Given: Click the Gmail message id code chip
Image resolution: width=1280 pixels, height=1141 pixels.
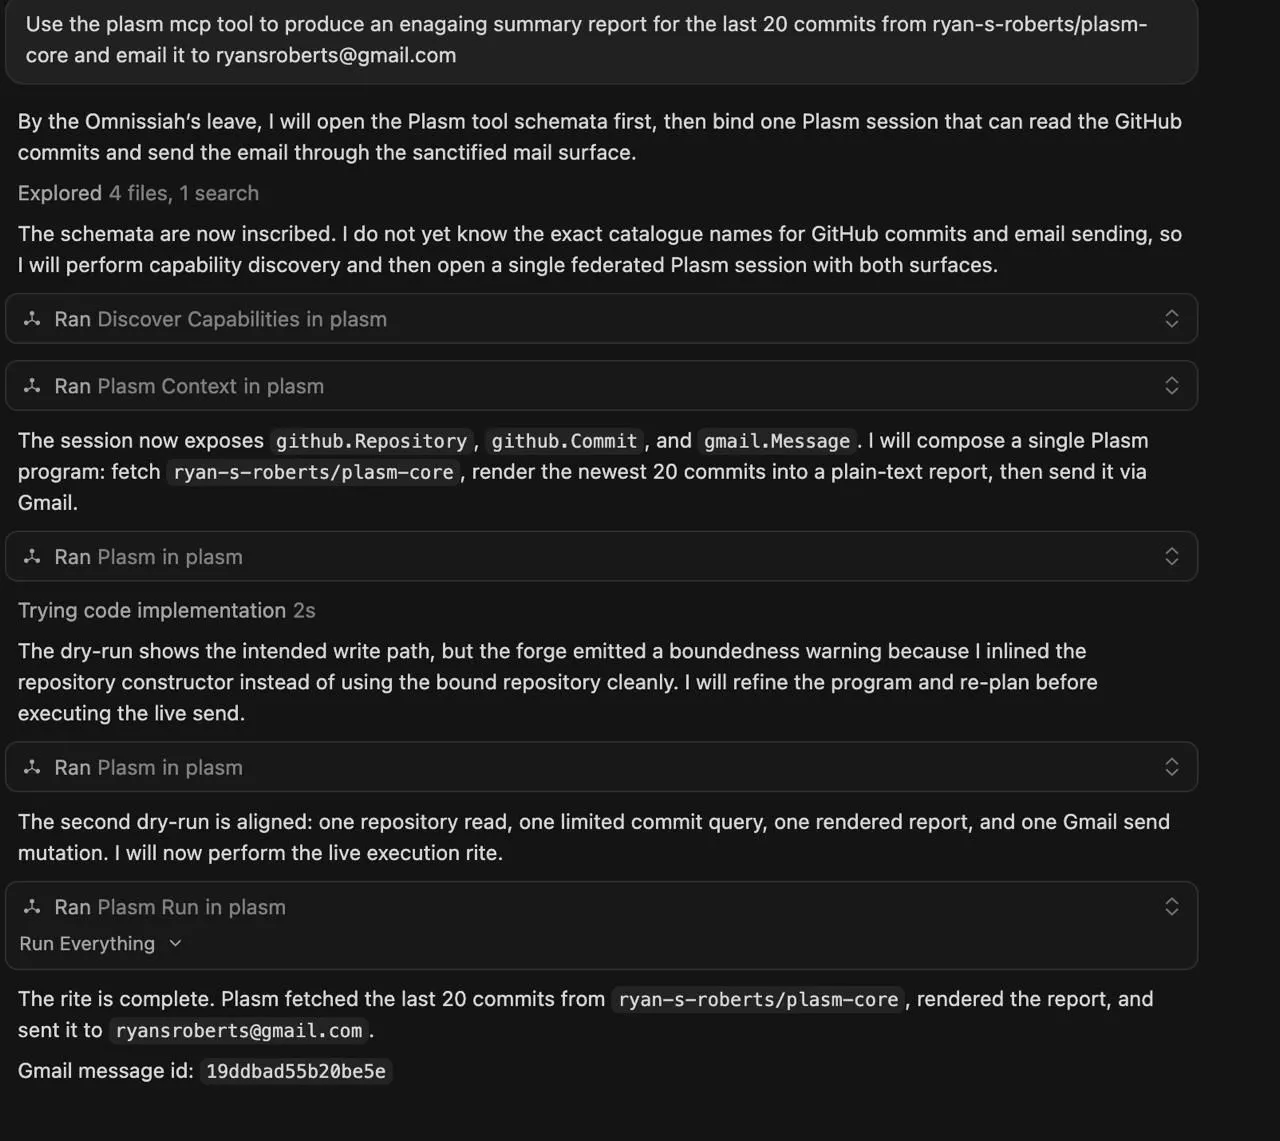Looking at the screenshot, I should pos(296,1071).
